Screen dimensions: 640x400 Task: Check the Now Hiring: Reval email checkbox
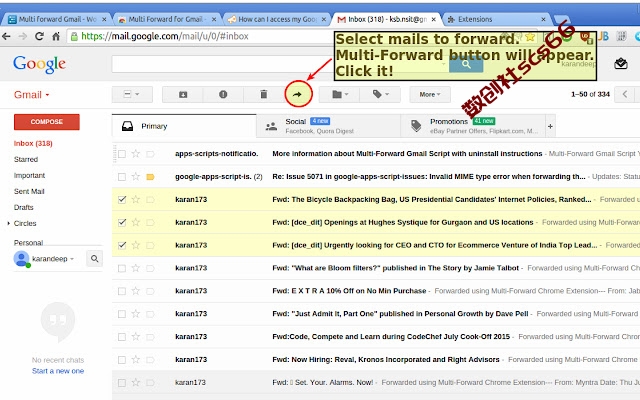[122, 360]
